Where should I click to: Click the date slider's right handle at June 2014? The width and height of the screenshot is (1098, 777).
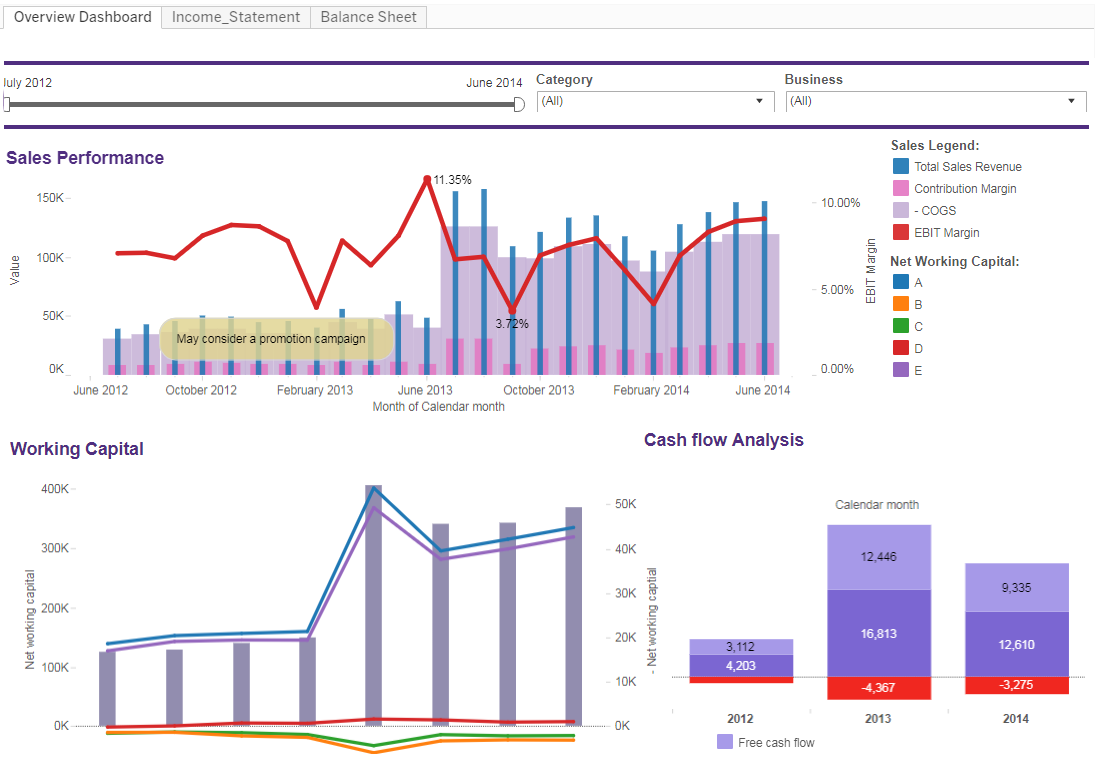[x=518, y=104]
